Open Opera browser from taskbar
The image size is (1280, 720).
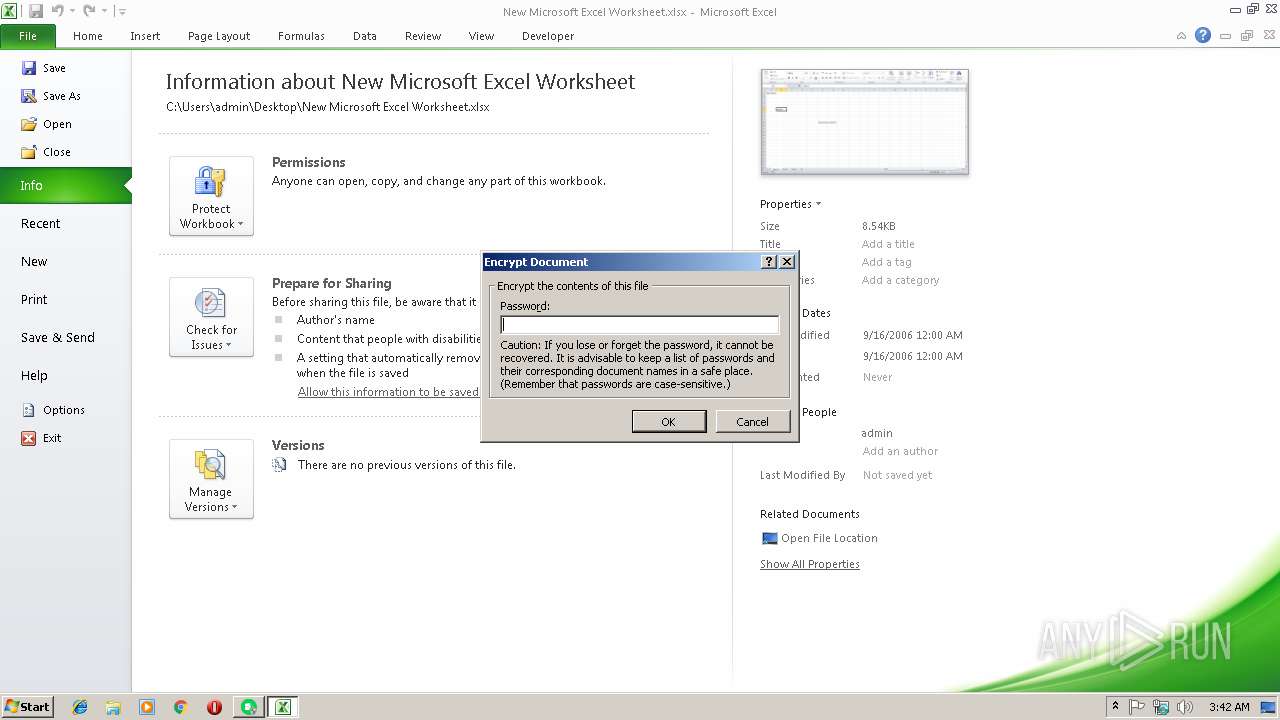point(214,707)
